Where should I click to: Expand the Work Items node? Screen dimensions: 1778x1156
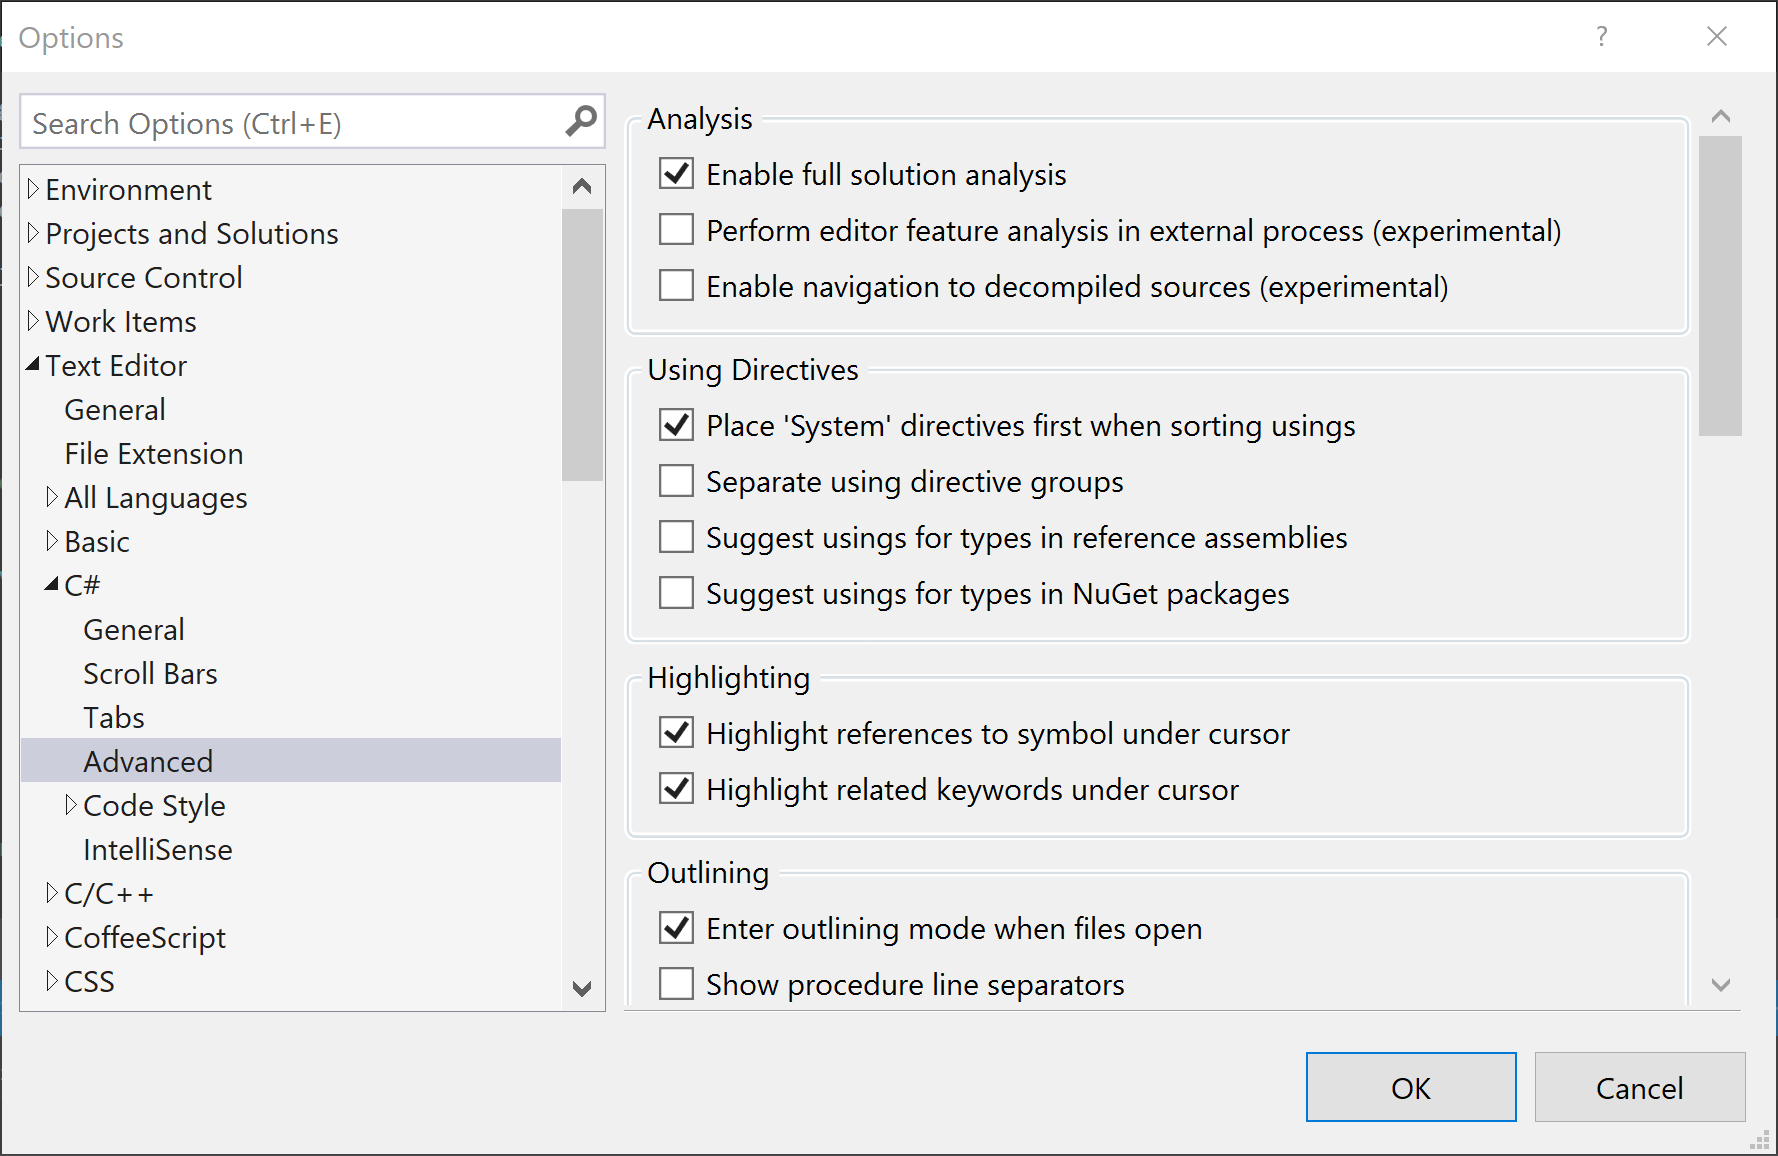pos(33,321)
